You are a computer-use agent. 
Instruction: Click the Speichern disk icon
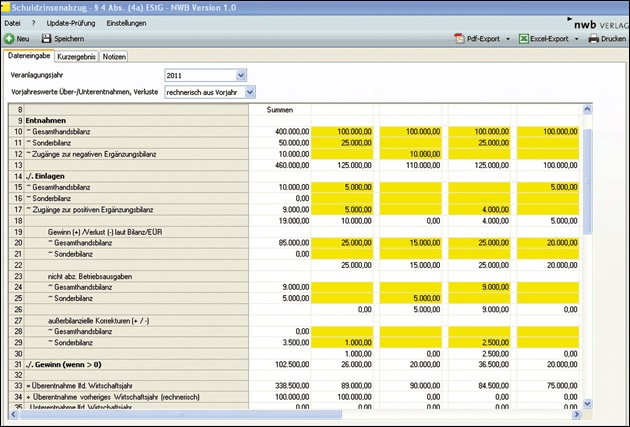(46, 38)
